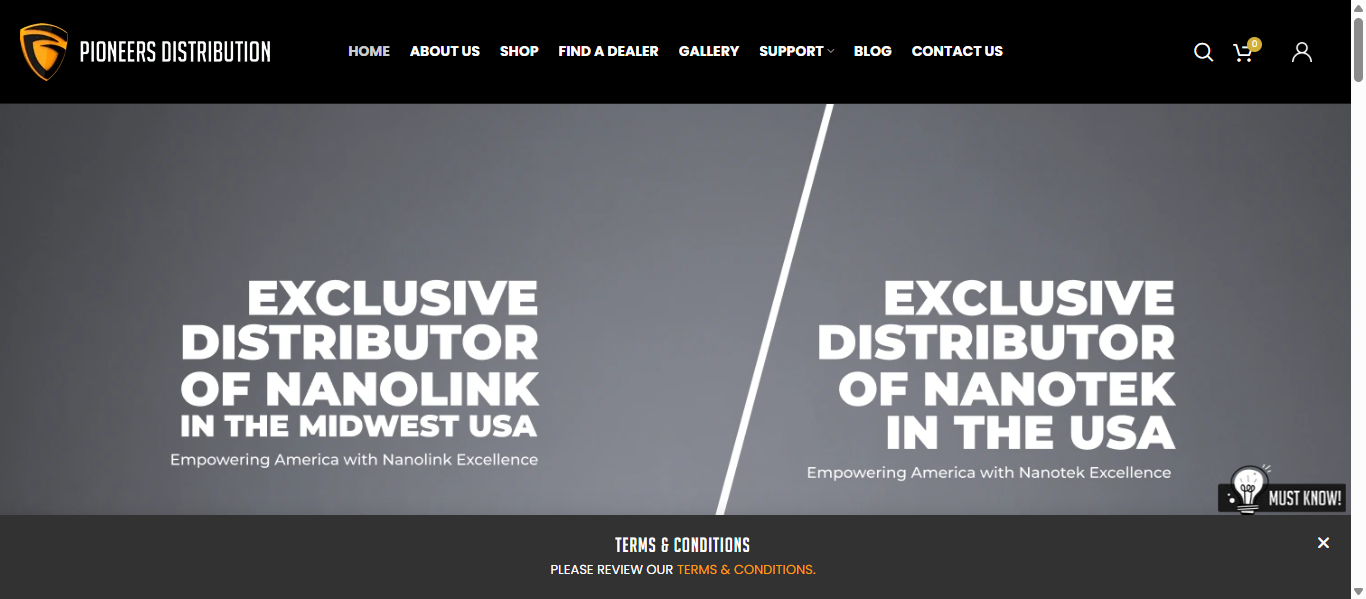Click the Must Know lightbulb badge
Screen dimensions: 1366x599
tap(1281, 490)
